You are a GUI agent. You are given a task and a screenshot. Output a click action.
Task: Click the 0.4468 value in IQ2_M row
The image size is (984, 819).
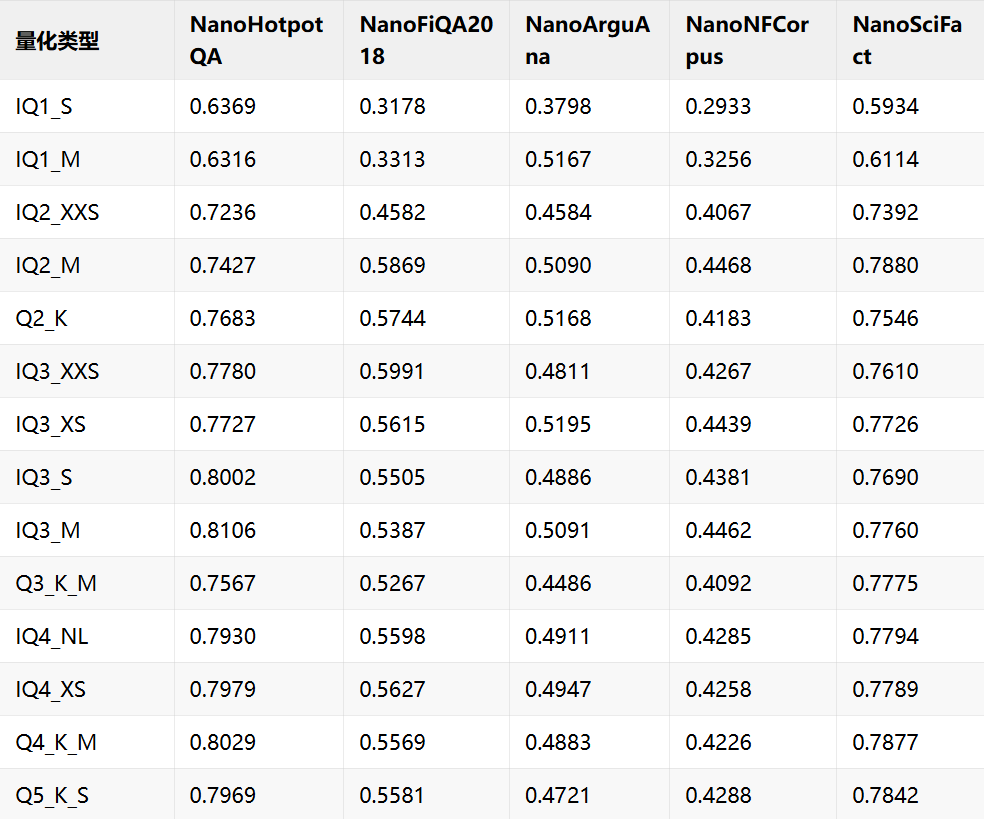pyautogui.click(x=718, y=265)
